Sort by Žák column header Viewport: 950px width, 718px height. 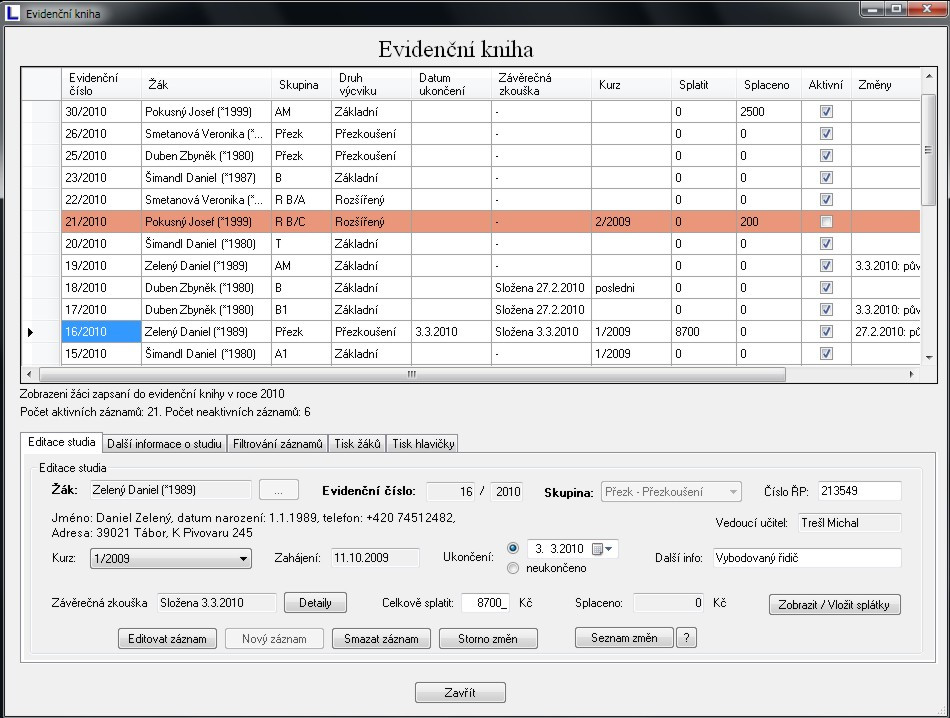pyautogui.click(x=206, y=84)
